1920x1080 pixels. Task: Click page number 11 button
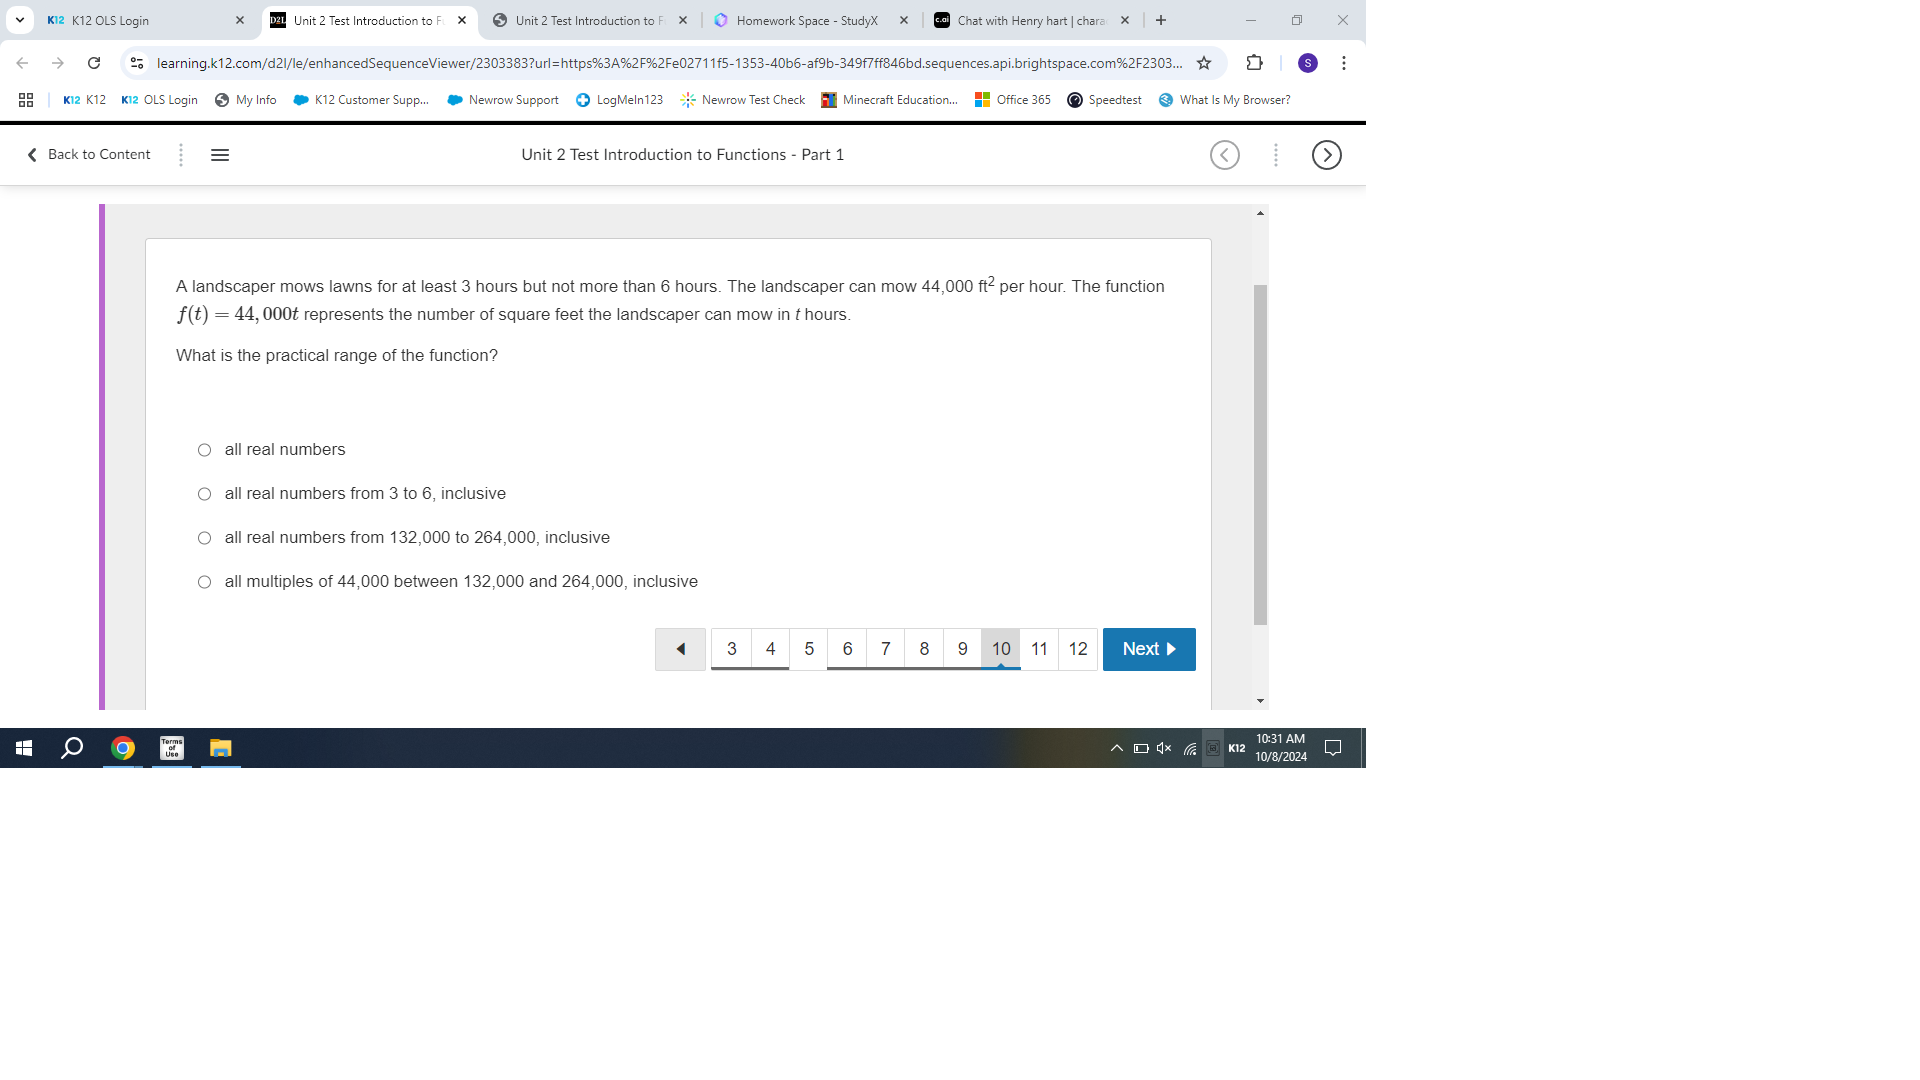(1039, 647)
